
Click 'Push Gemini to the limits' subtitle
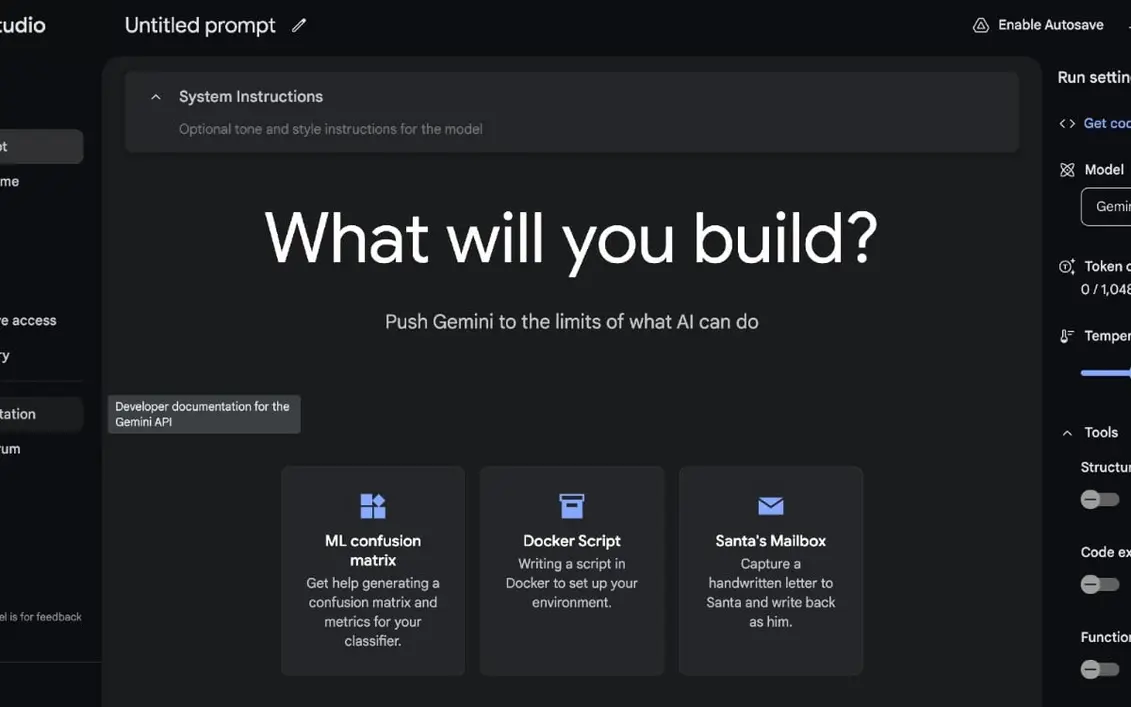[571, 322]
